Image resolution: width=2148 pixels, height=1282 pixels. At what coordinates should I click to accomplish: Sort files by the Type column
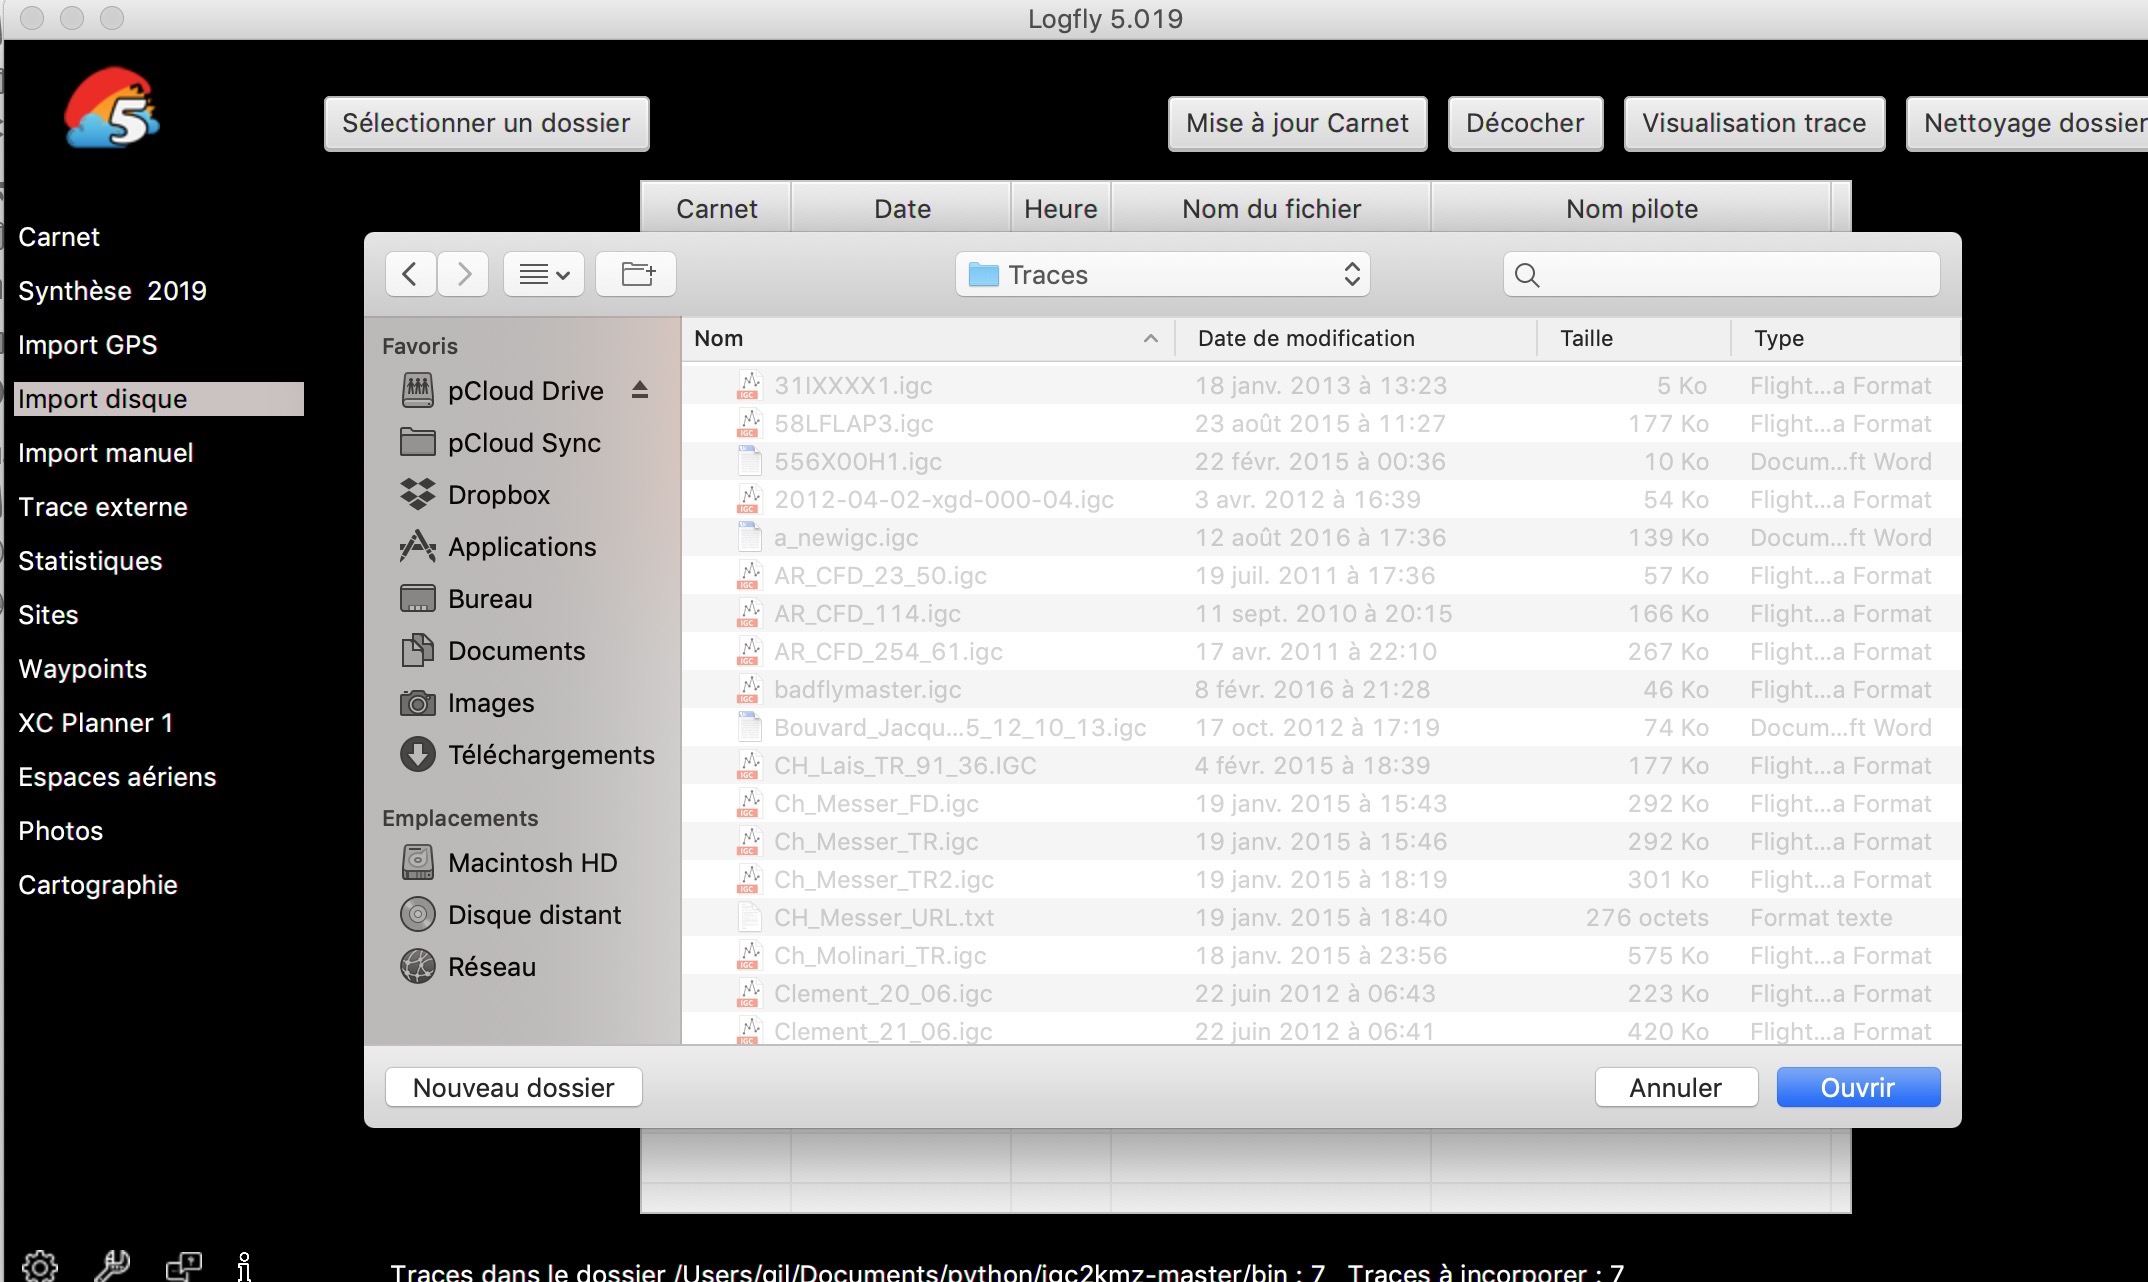coord(1846,338)
